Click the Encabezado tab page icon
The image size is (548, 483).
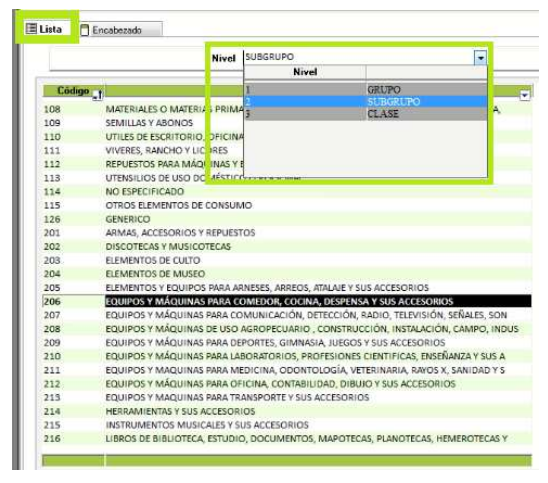tap(85, 30)
